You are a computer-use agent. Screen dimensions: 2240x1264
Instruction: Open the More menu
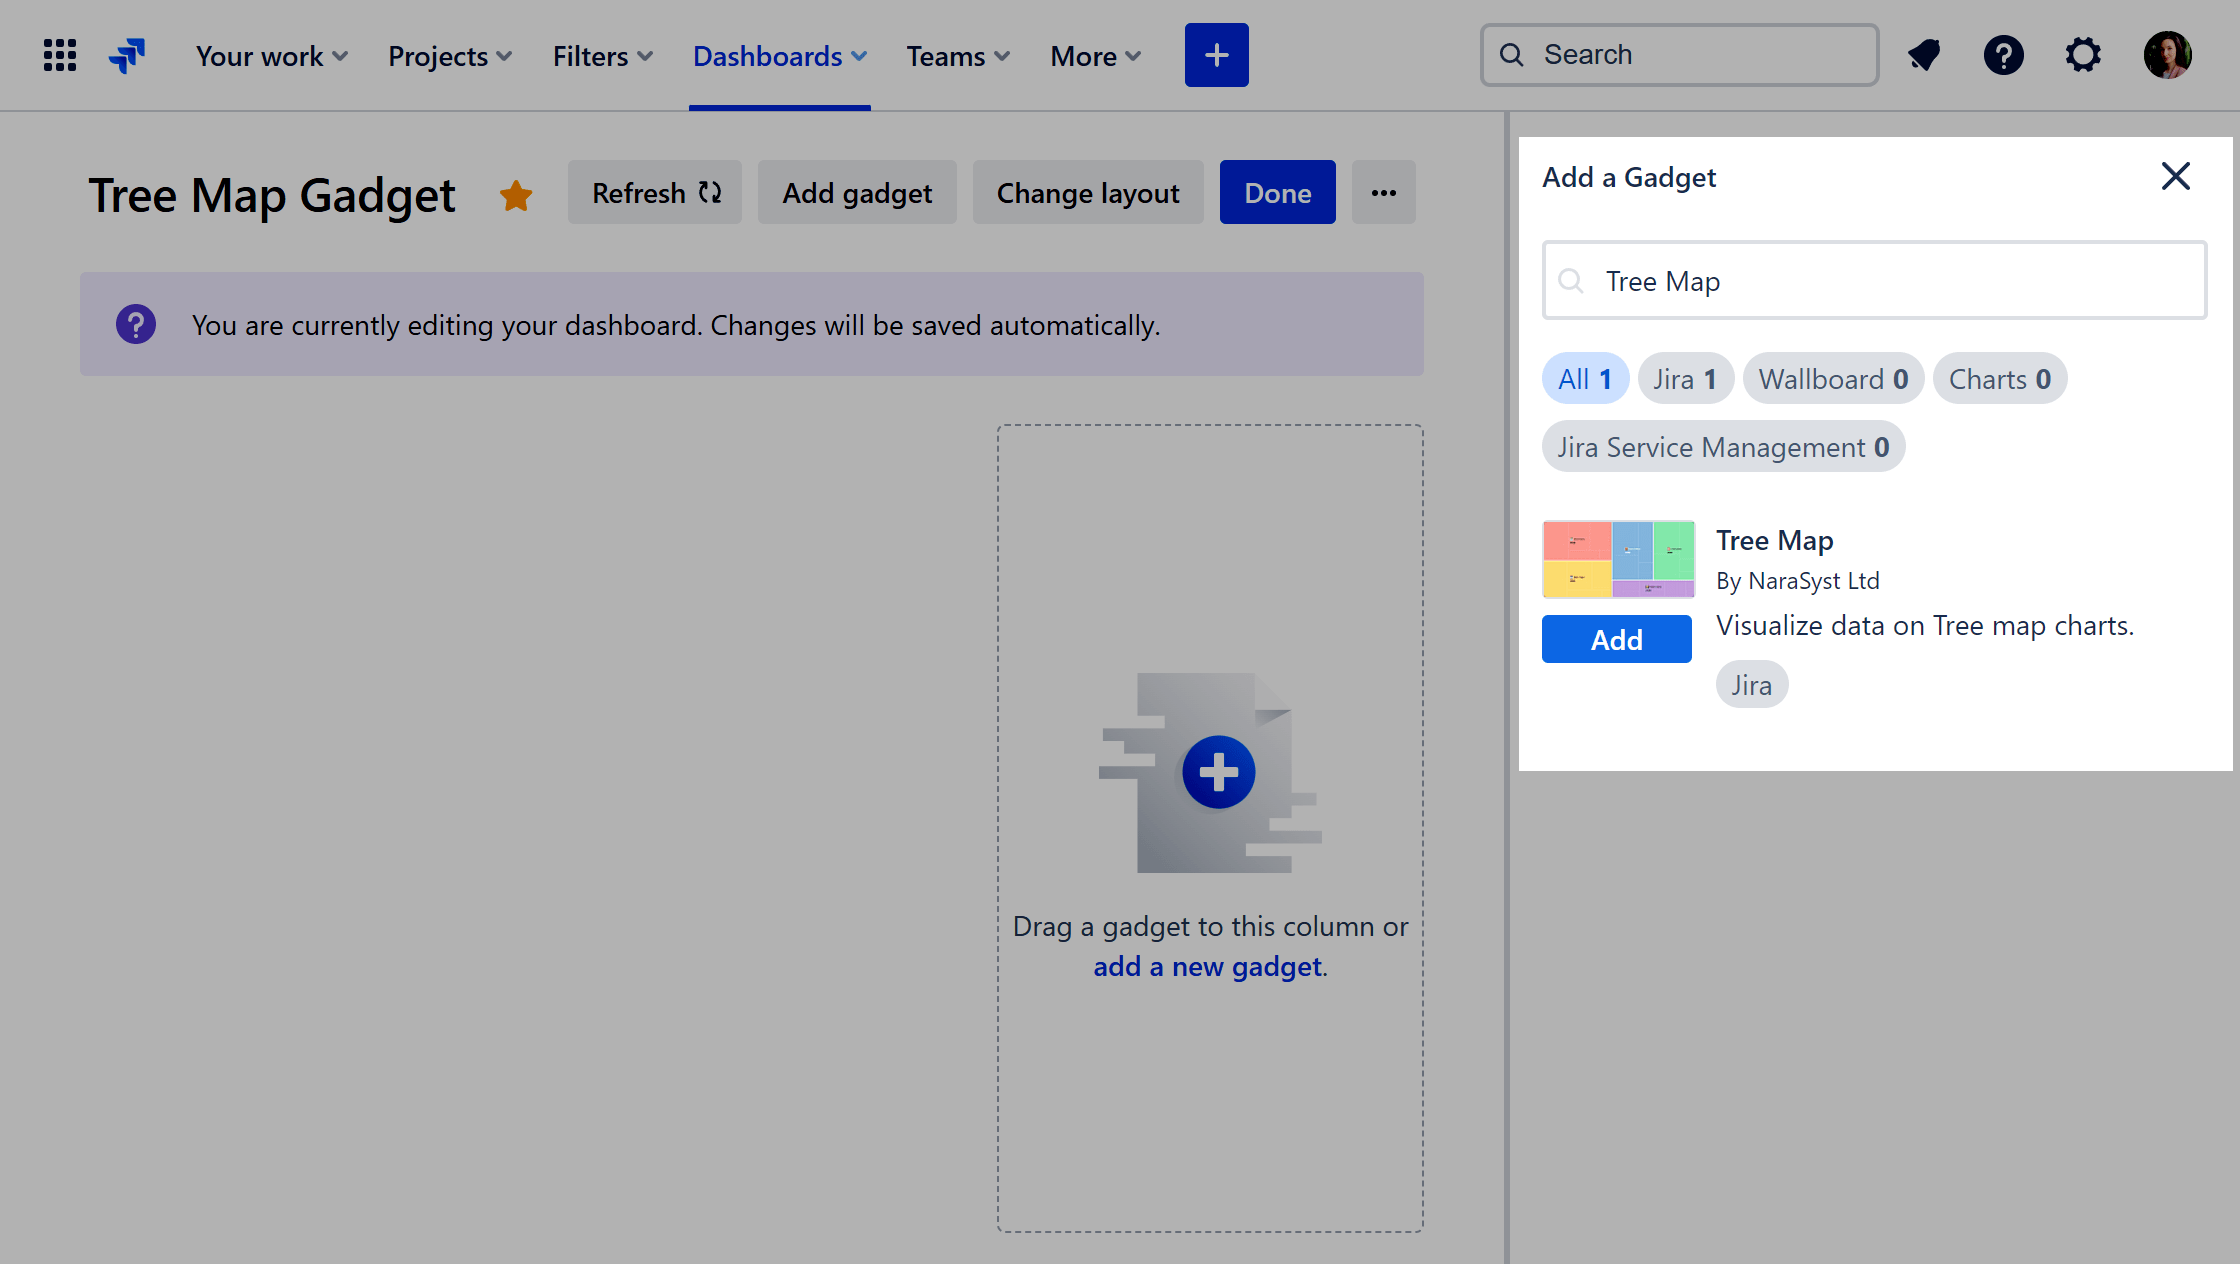1094,56
